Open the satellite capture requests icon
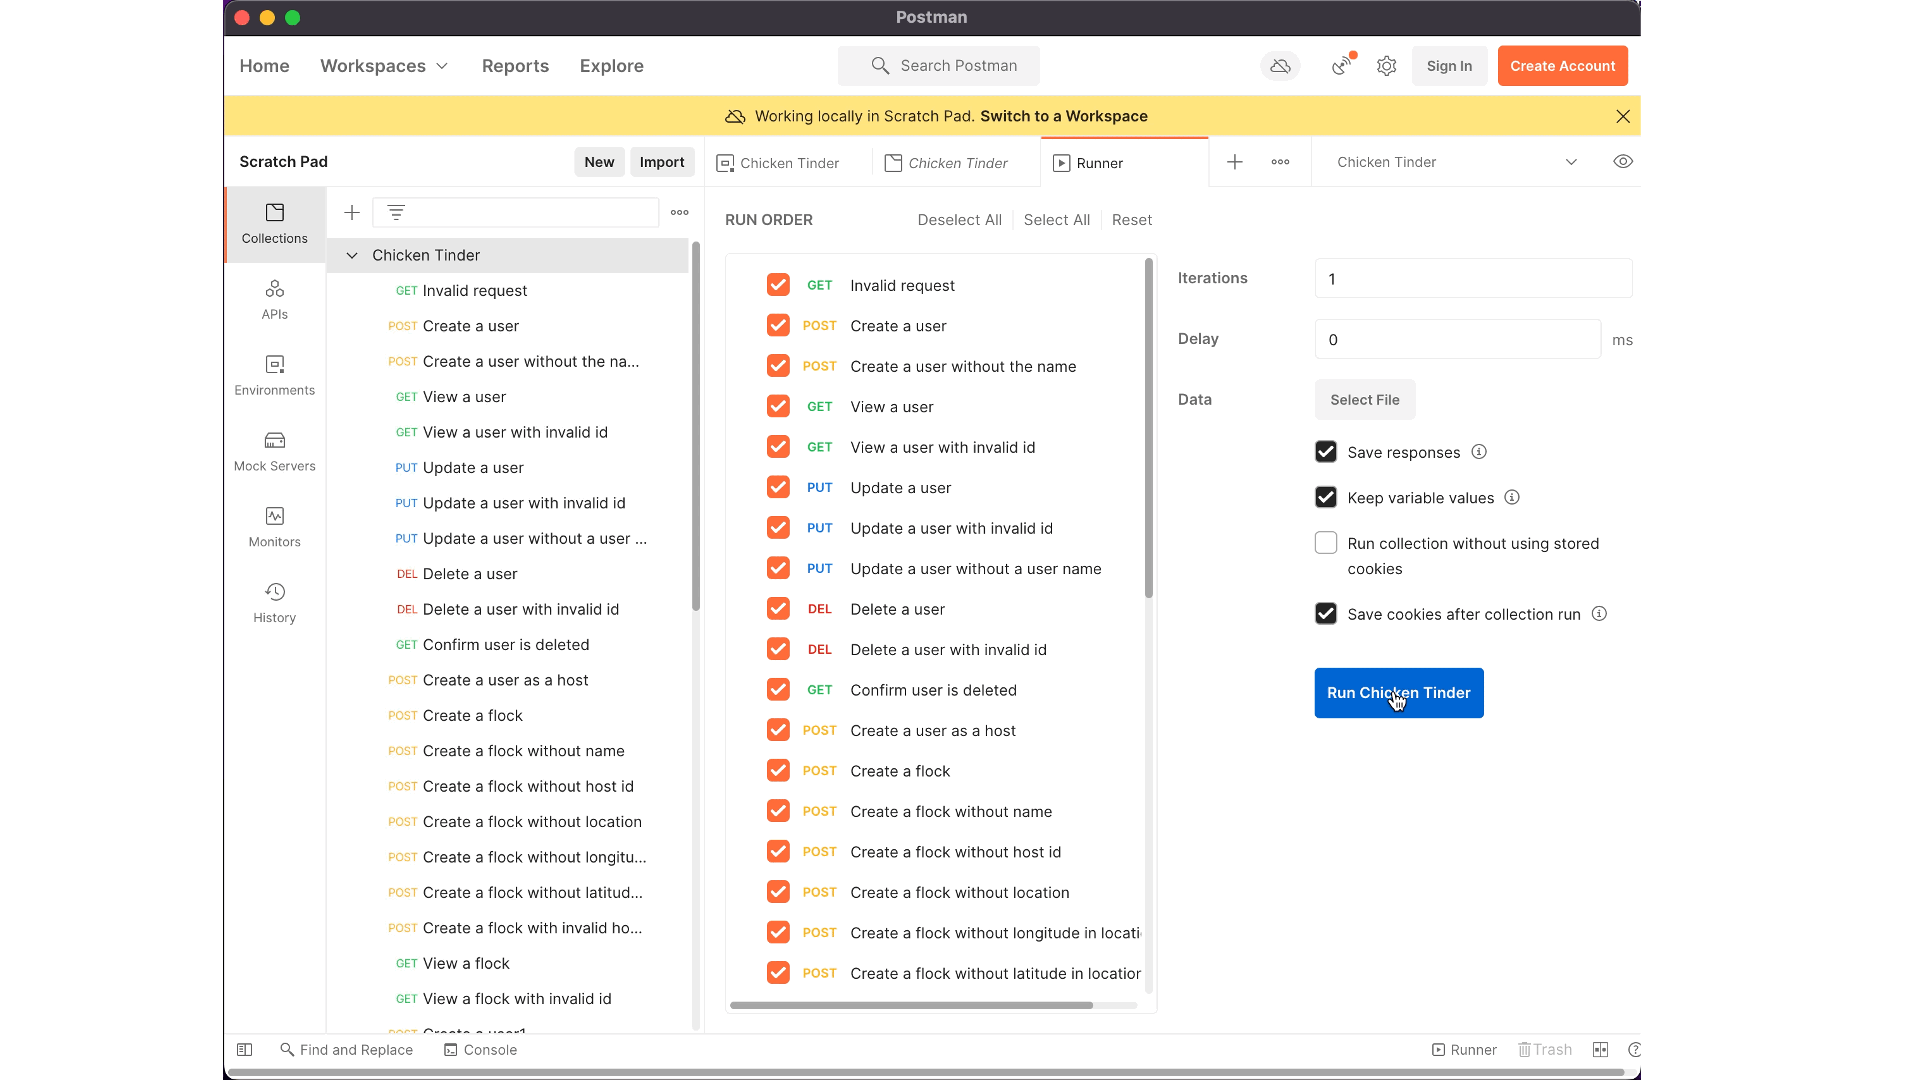Screen dimensions: 1920x1080 (1342, 66)
